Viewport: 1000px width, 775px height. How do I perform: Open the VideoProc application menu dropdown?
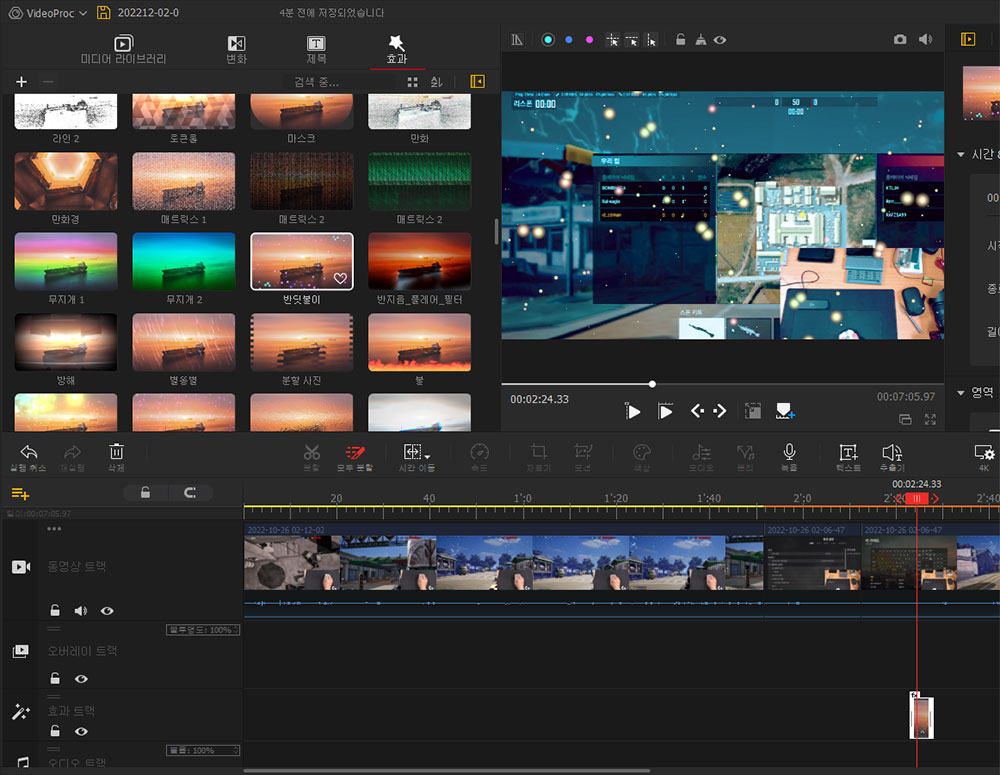pos(82,13)
